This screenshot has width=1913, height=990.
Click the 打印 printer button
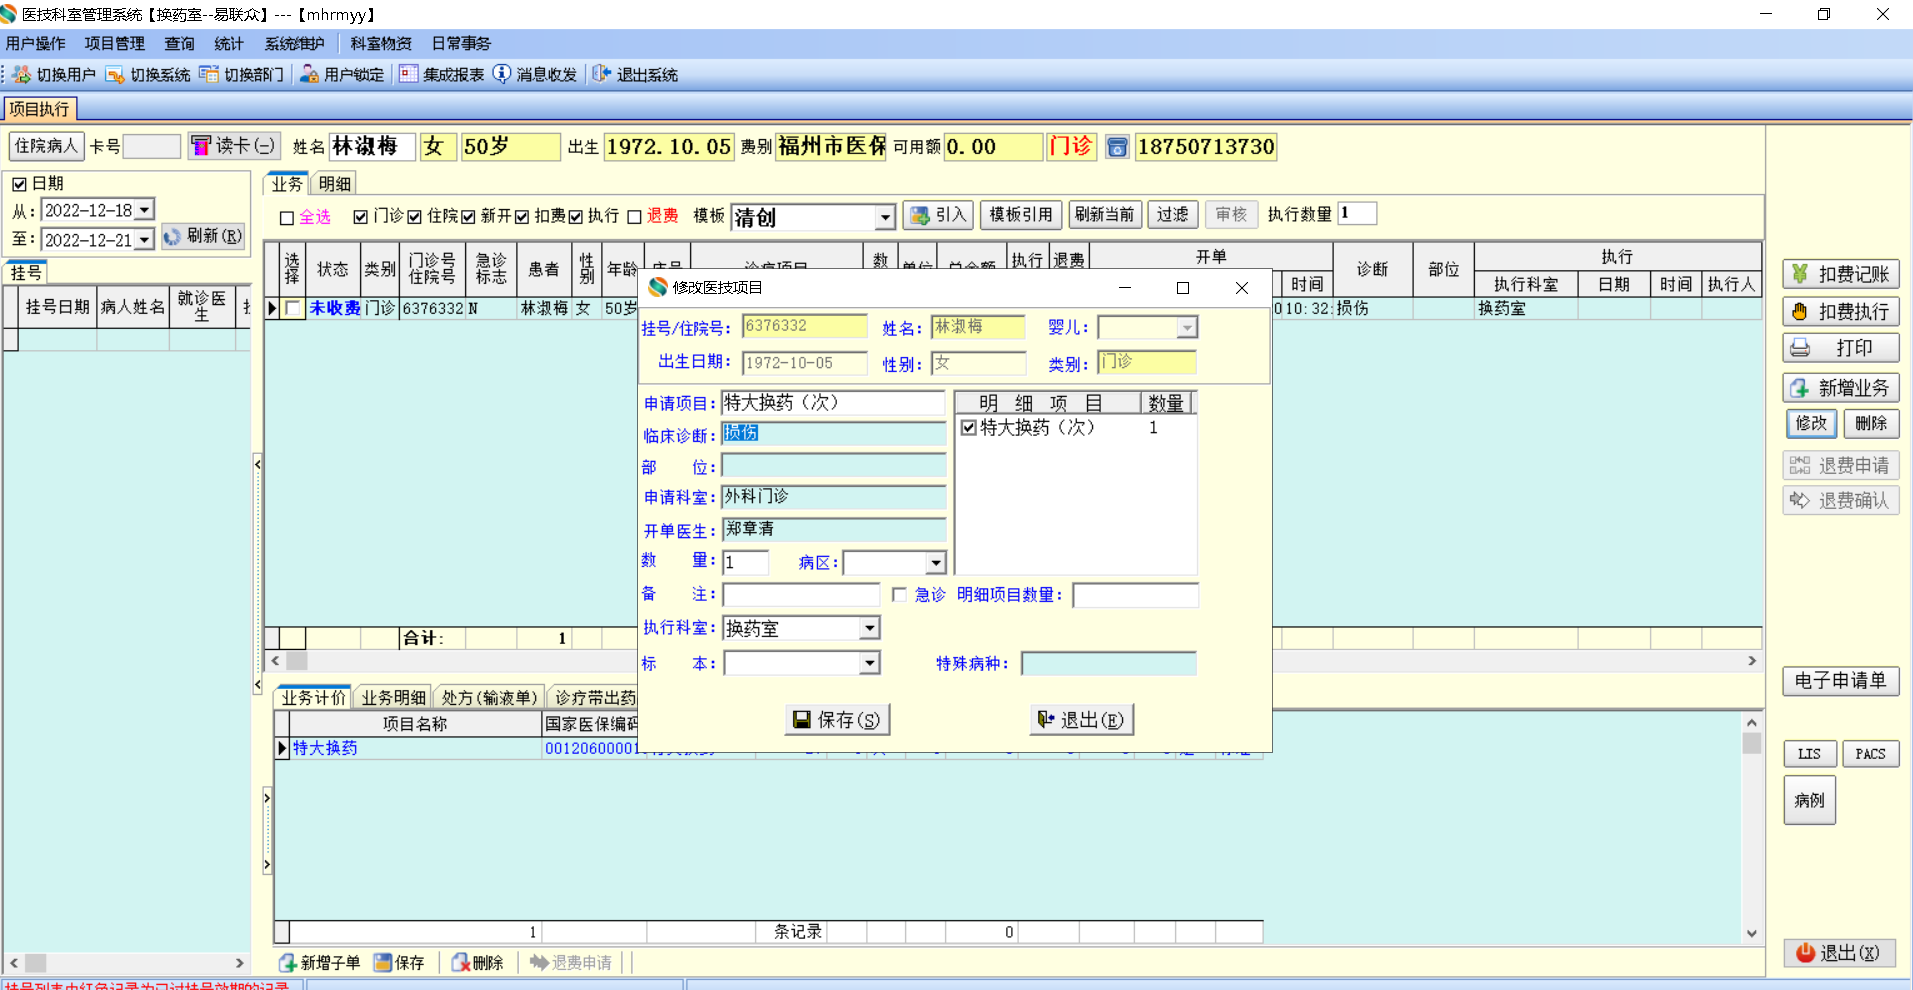(1841, 348)
